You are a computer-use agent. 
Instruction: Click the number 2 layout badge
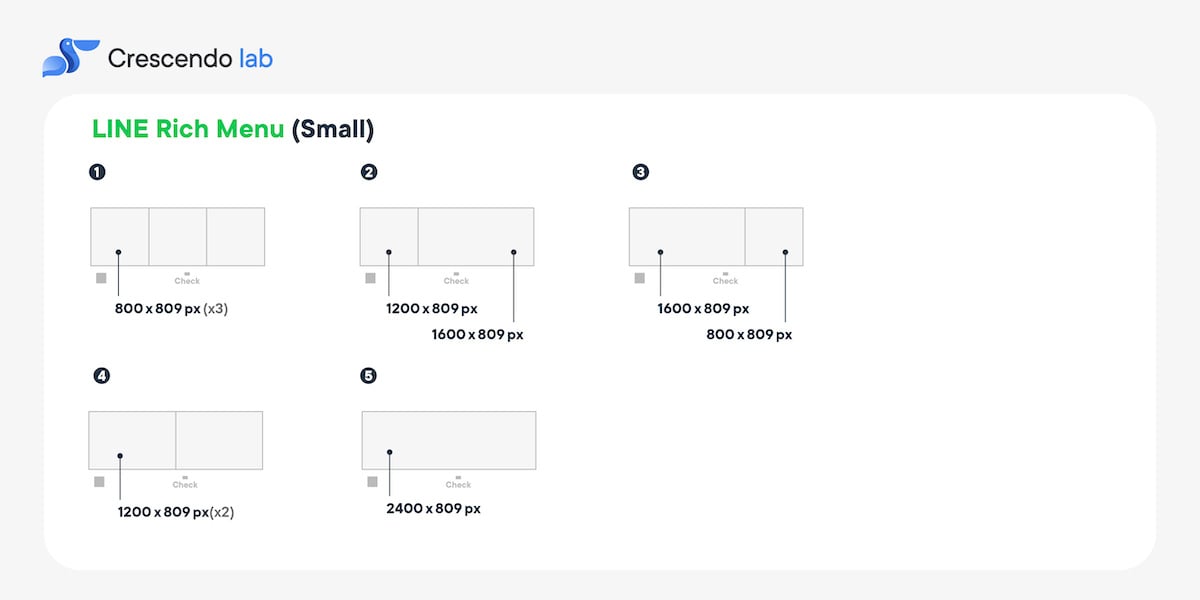pyautogui.click(x=369, y=172)
